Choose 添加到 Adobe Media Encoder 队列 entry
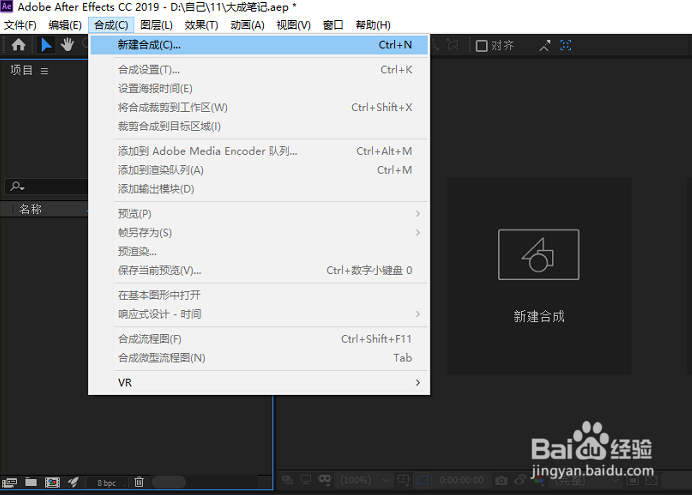This screenshot has width=692, height=495. tap(259, 151)
